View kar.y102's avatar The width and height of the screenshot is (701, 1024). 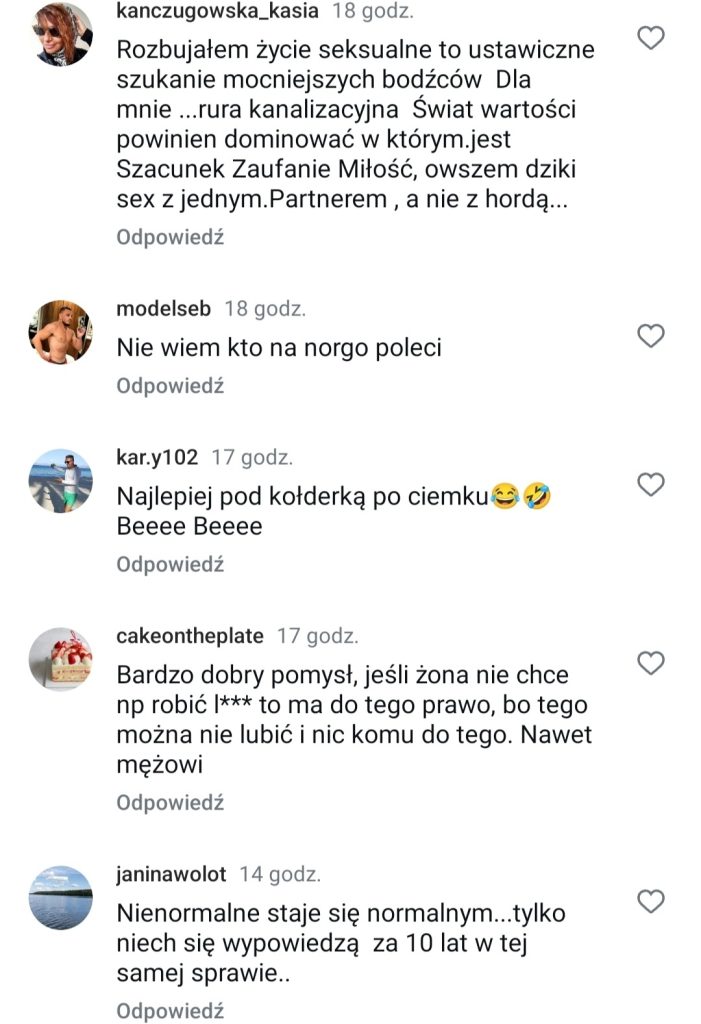62,480
